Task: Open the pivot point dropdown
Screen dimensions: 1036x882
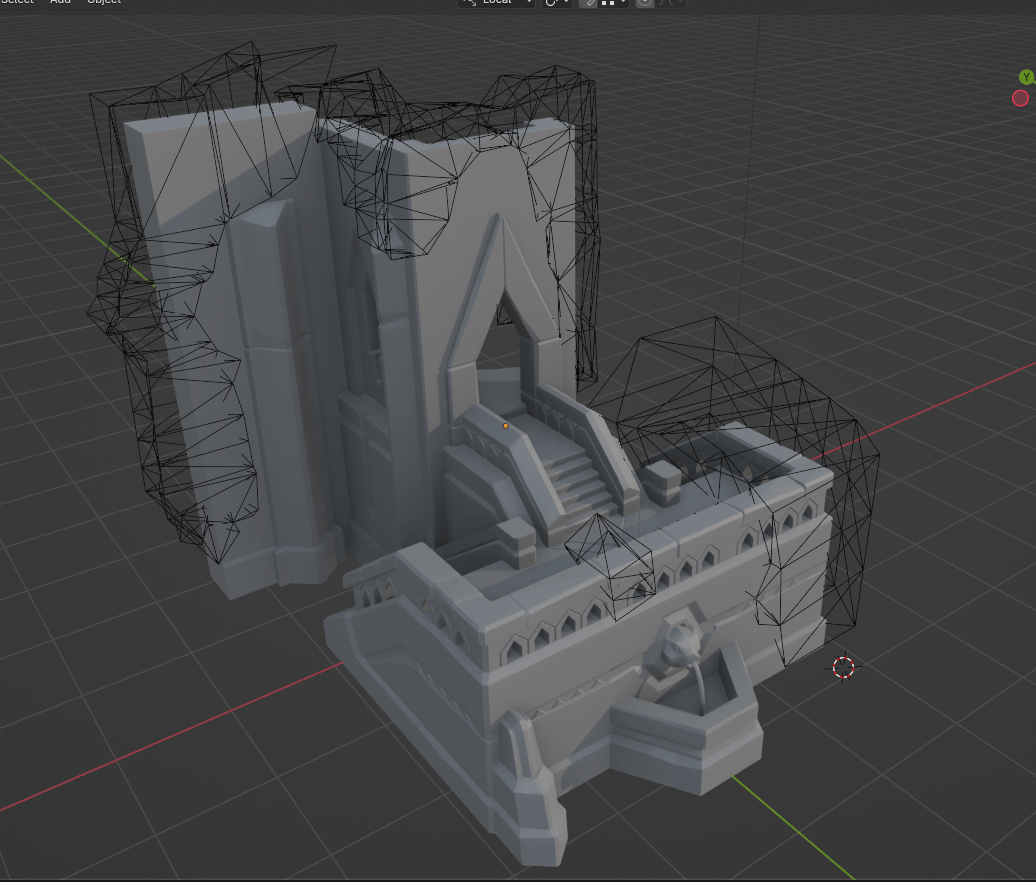Action: (557, 3)
